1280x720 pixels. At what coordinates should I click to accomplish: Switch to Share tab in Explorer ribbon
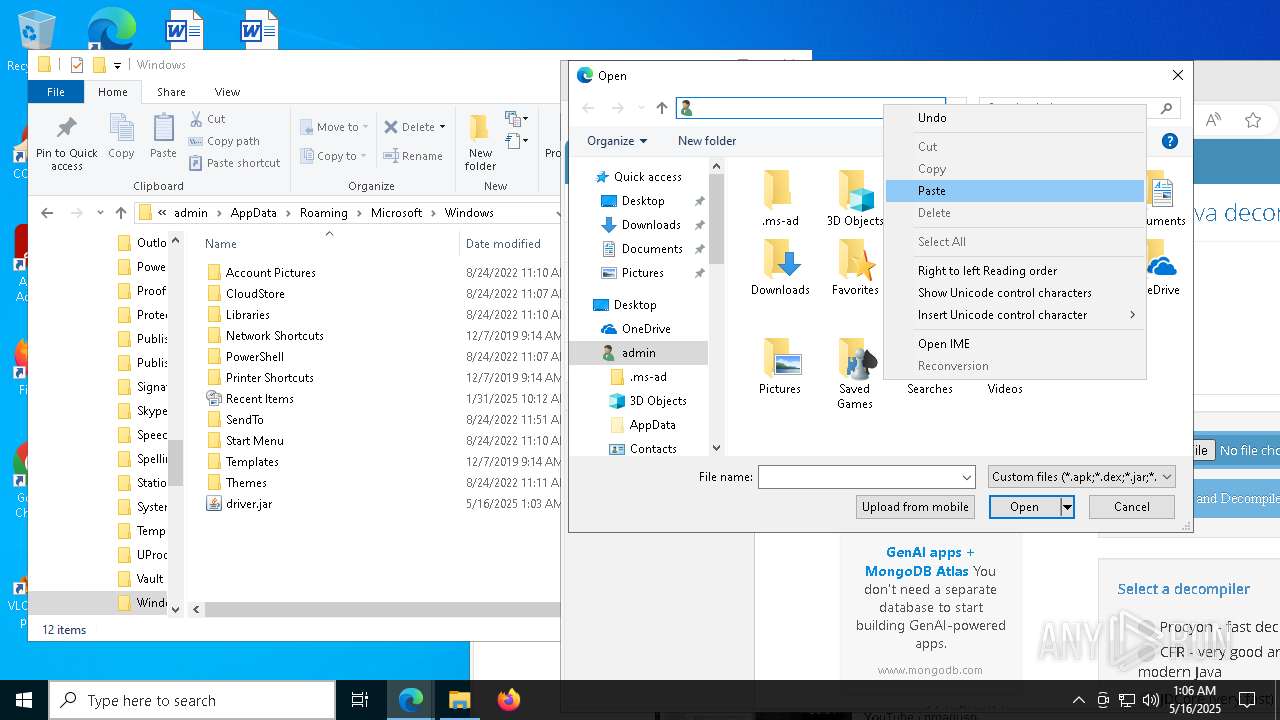click(x=171, y=92)
